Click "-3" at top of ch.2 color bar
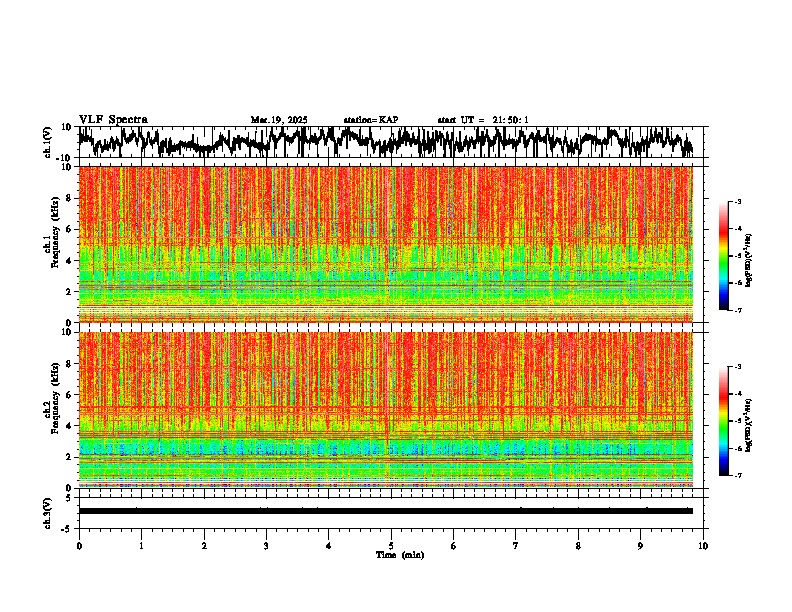792x612 pixels. click(x=737, y=367)
